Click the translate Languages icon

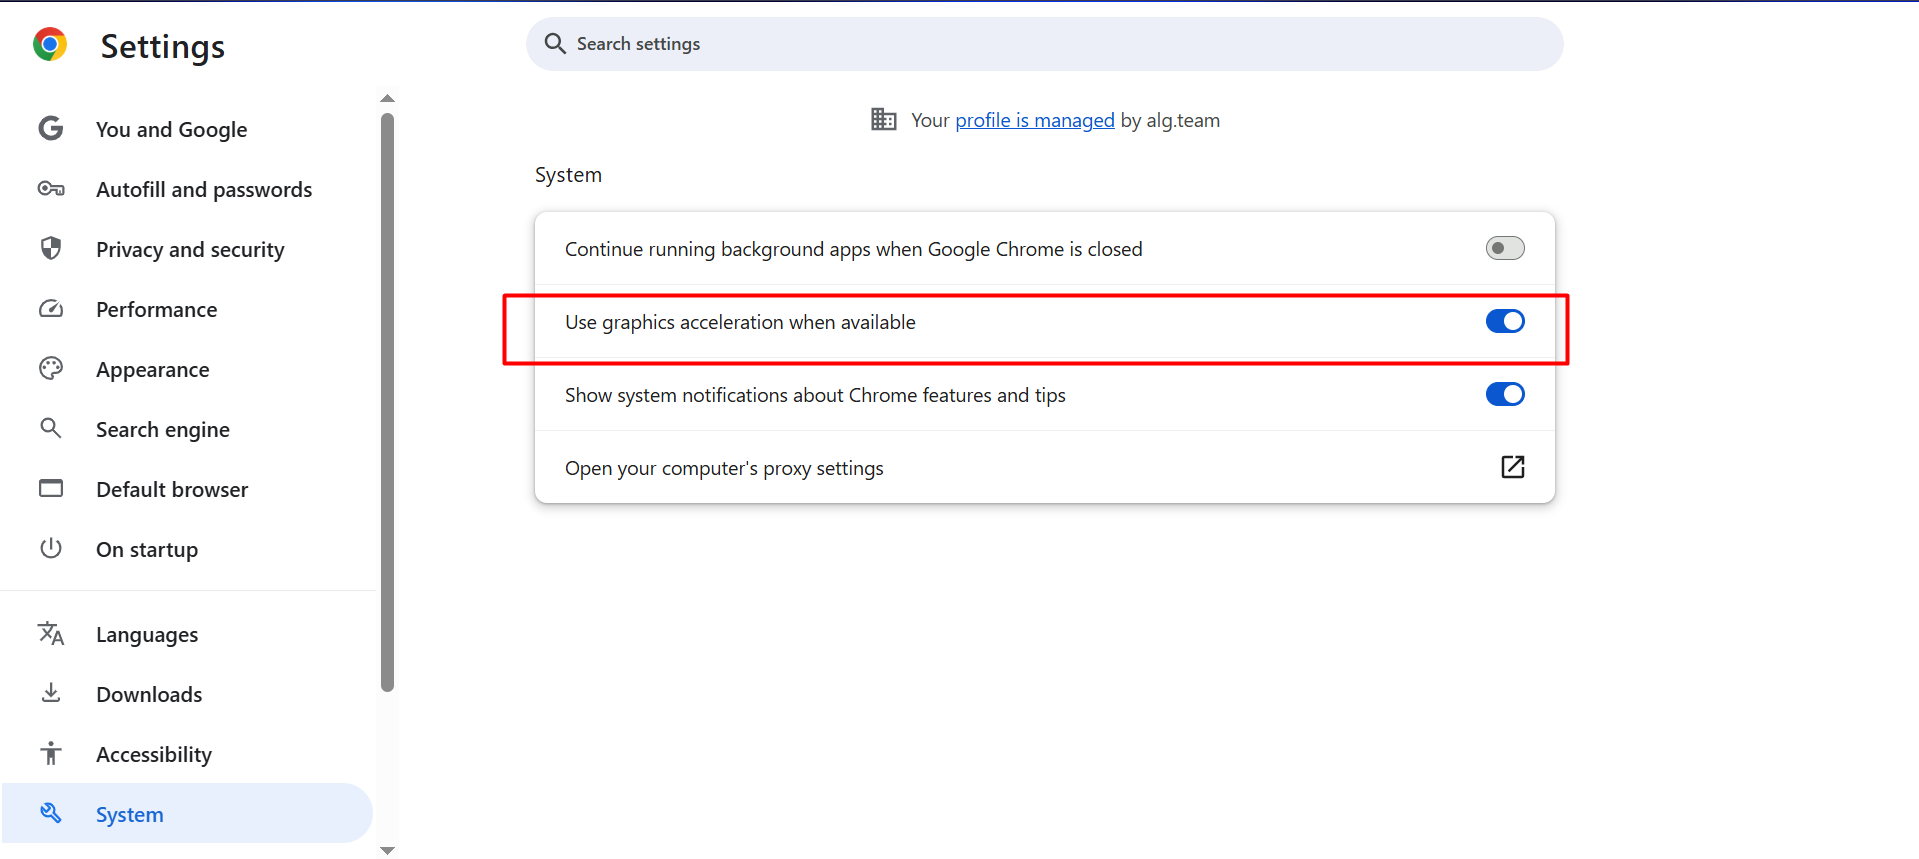51,634
